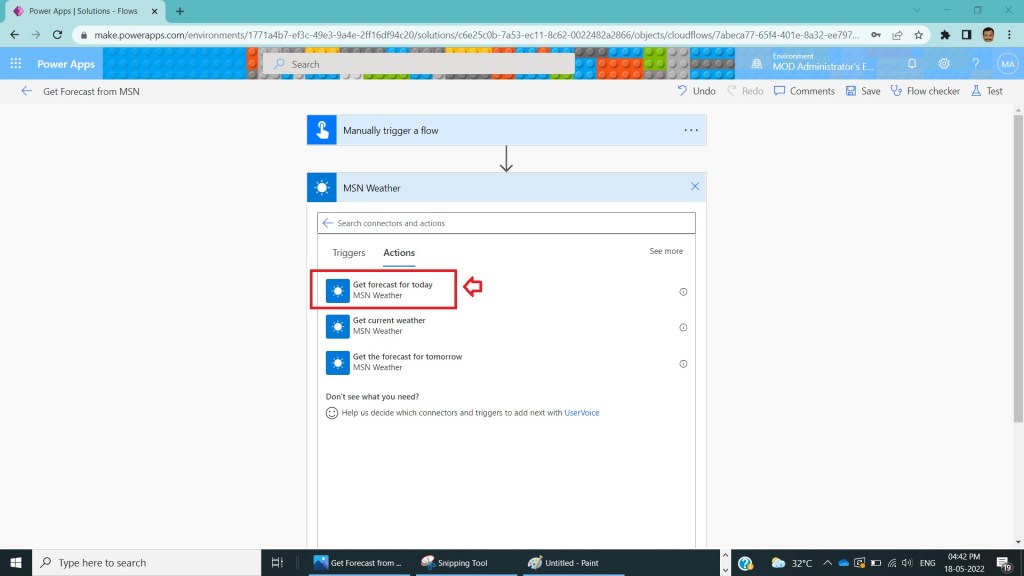The height and width of the screenshot is (576, 1024).
Task: Select the Actions tab
Action: pyautogui.click(x=399, y=253)
